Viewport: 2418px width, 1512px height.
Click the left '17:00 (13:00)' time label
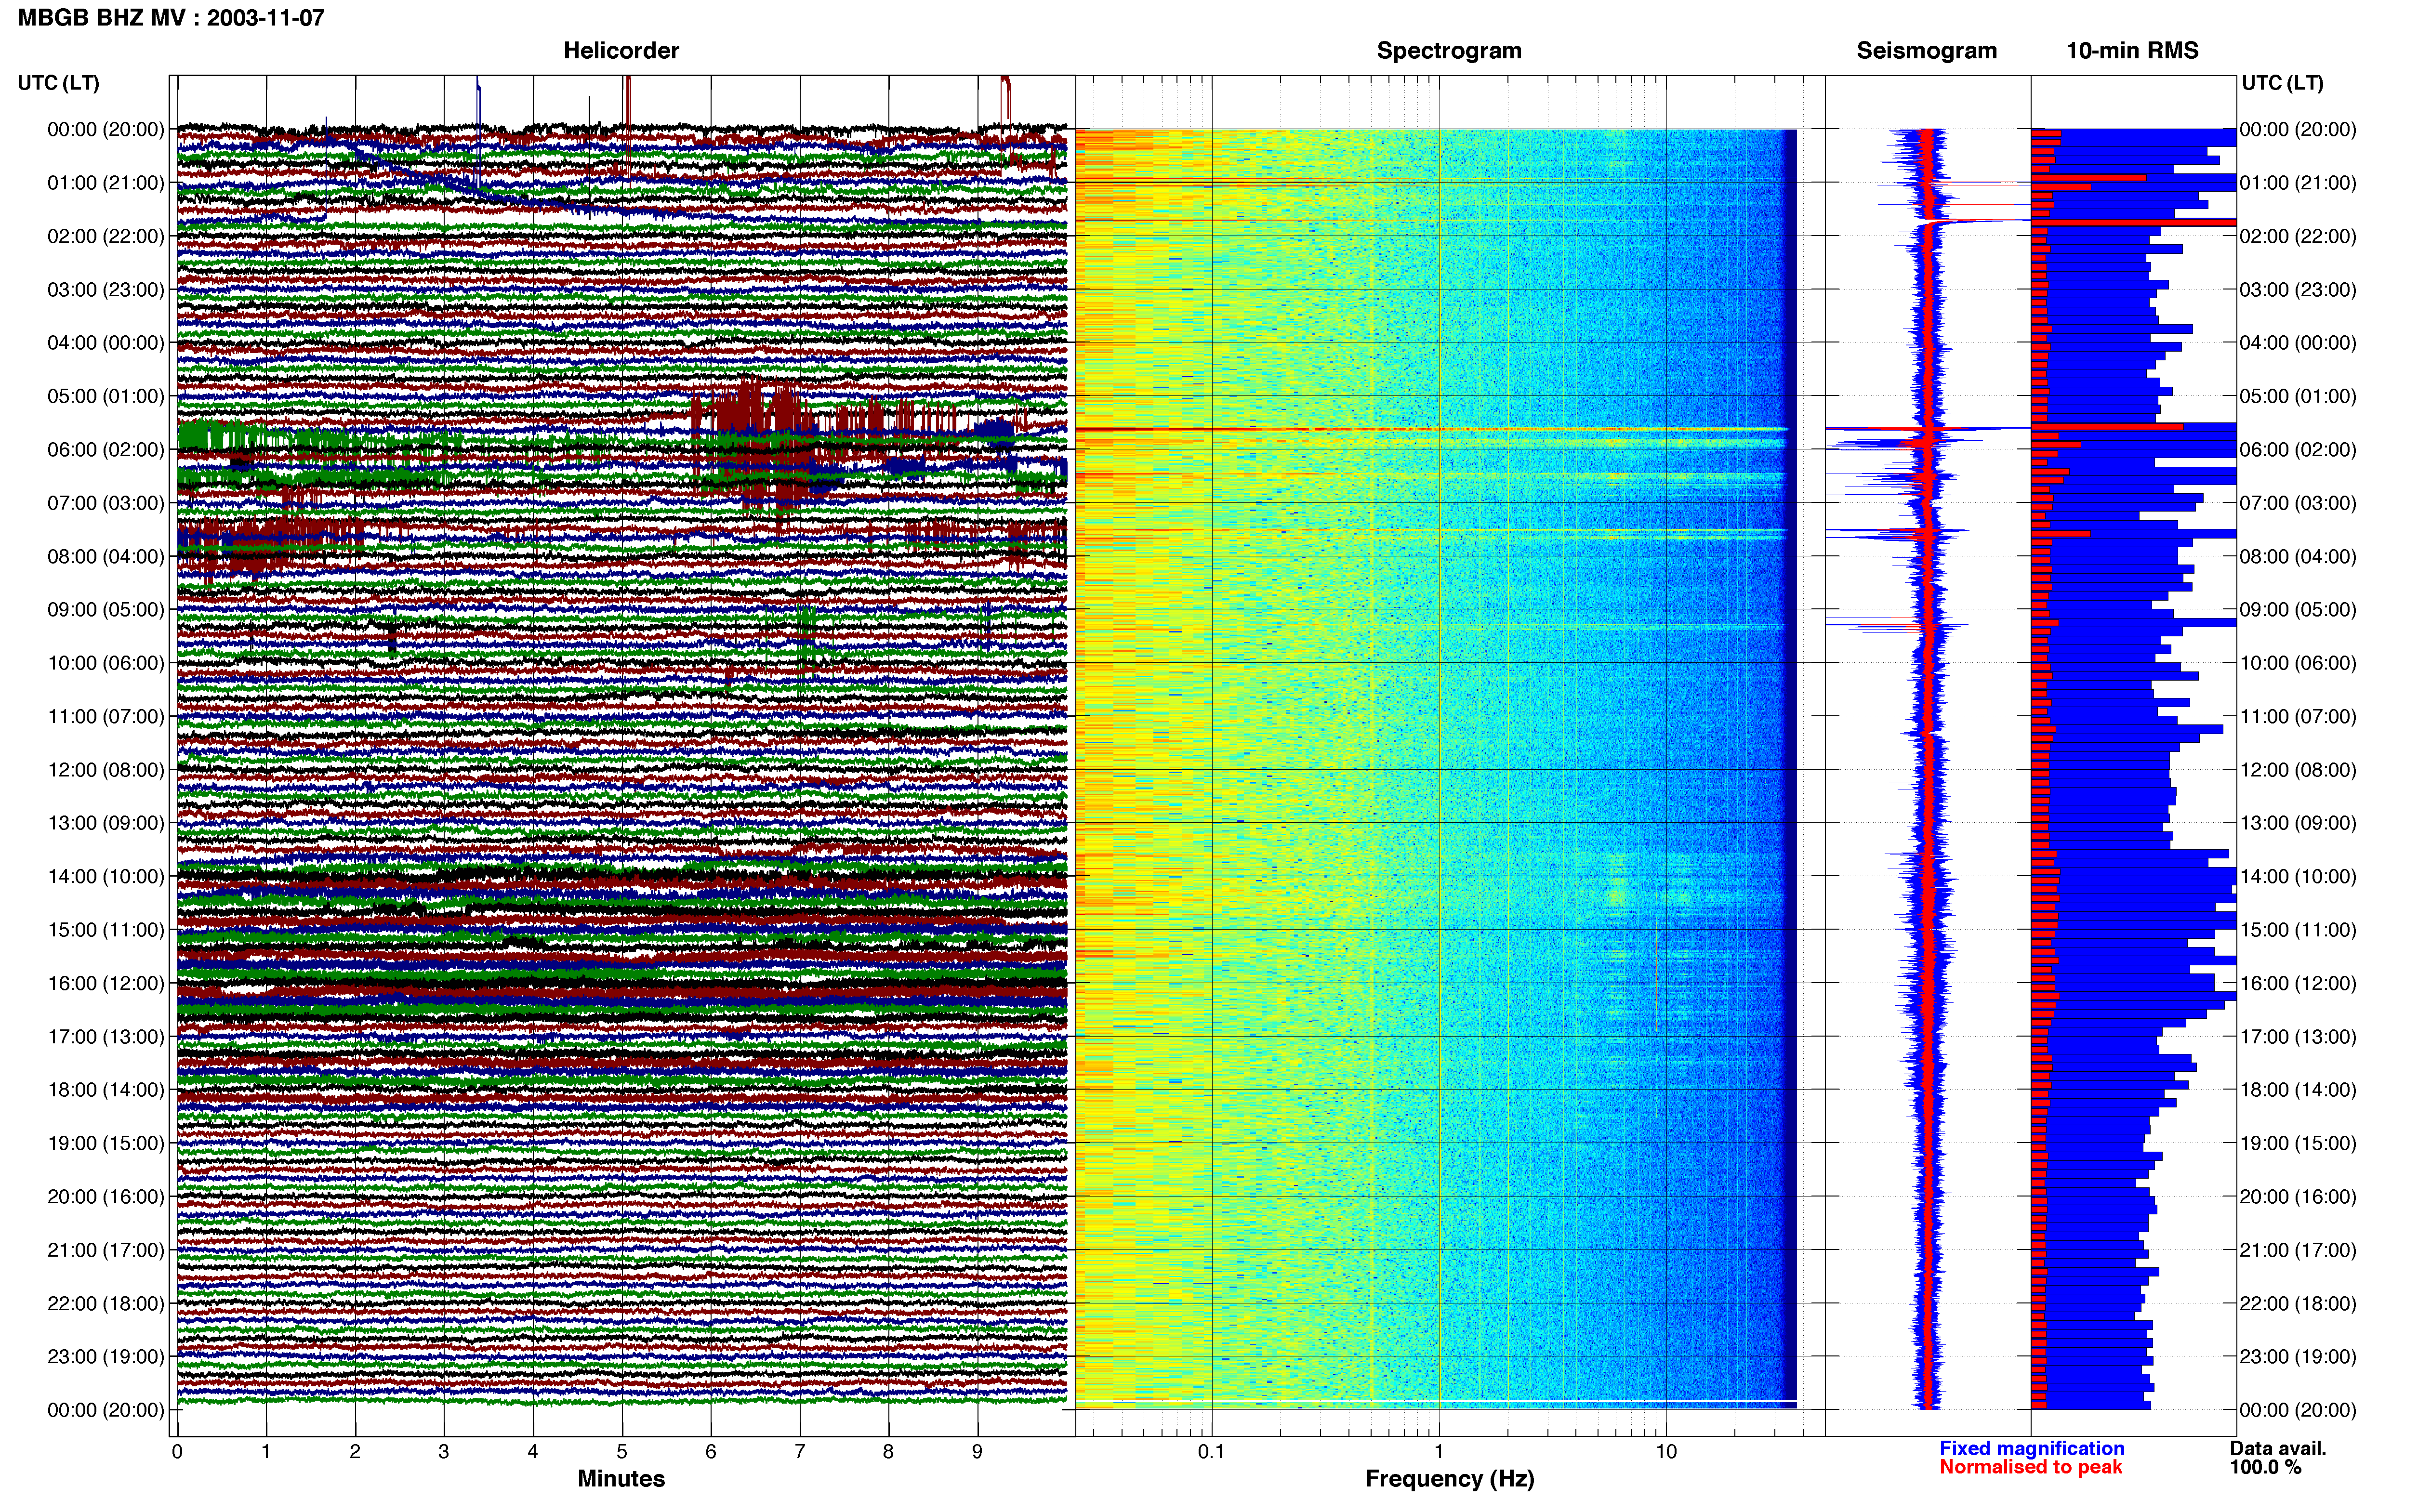point(106,1037)
